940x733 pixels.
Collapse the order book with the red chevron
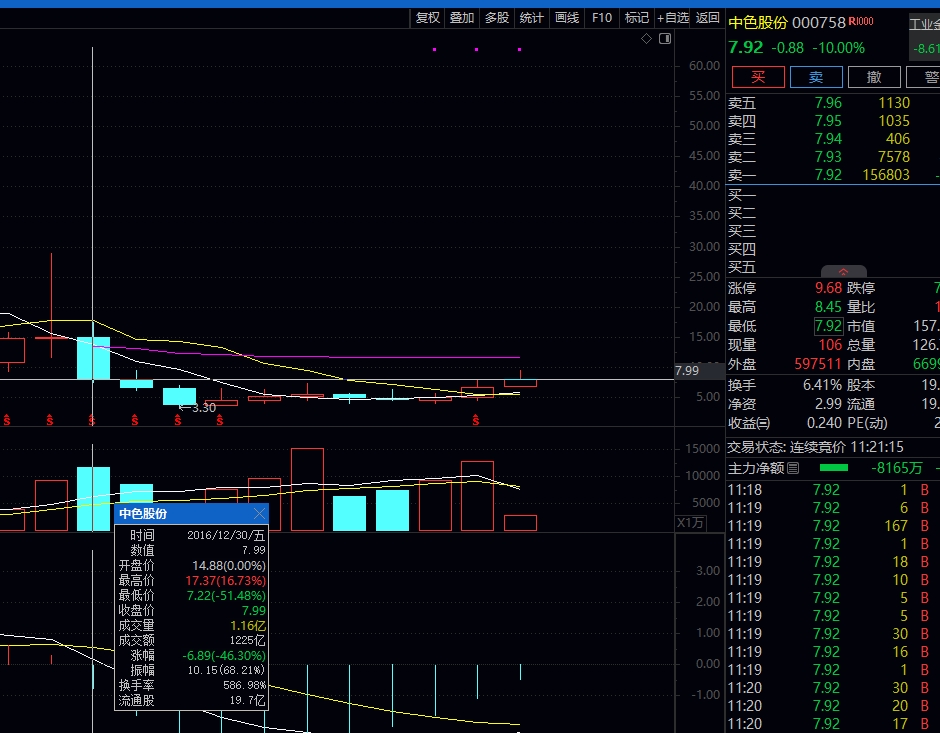(x=843, y=272)
